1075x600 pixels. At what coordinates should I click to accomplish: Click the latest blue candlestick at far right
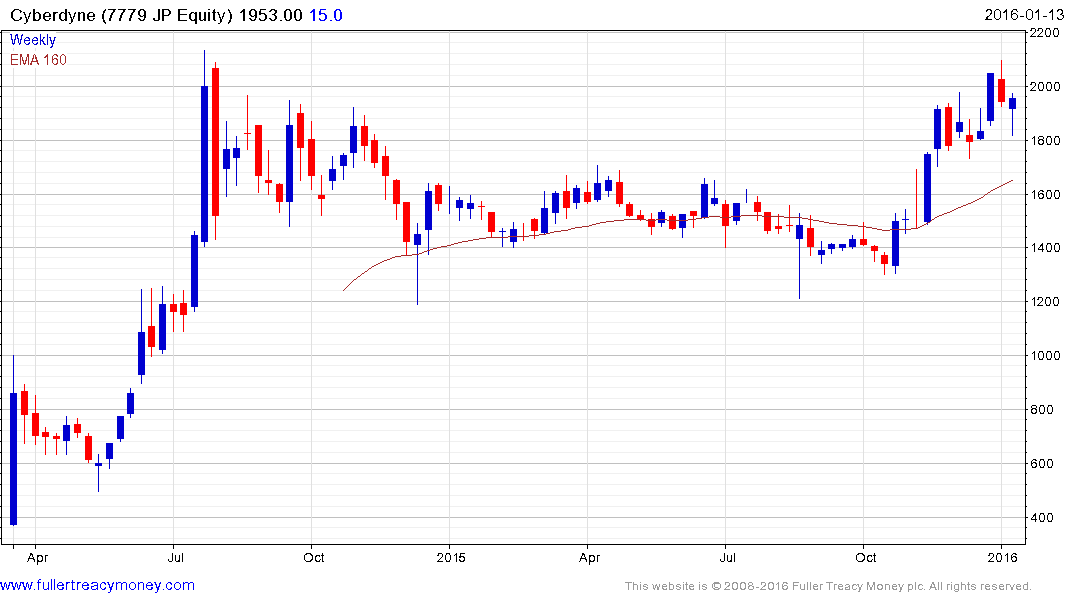point(1013,104)
